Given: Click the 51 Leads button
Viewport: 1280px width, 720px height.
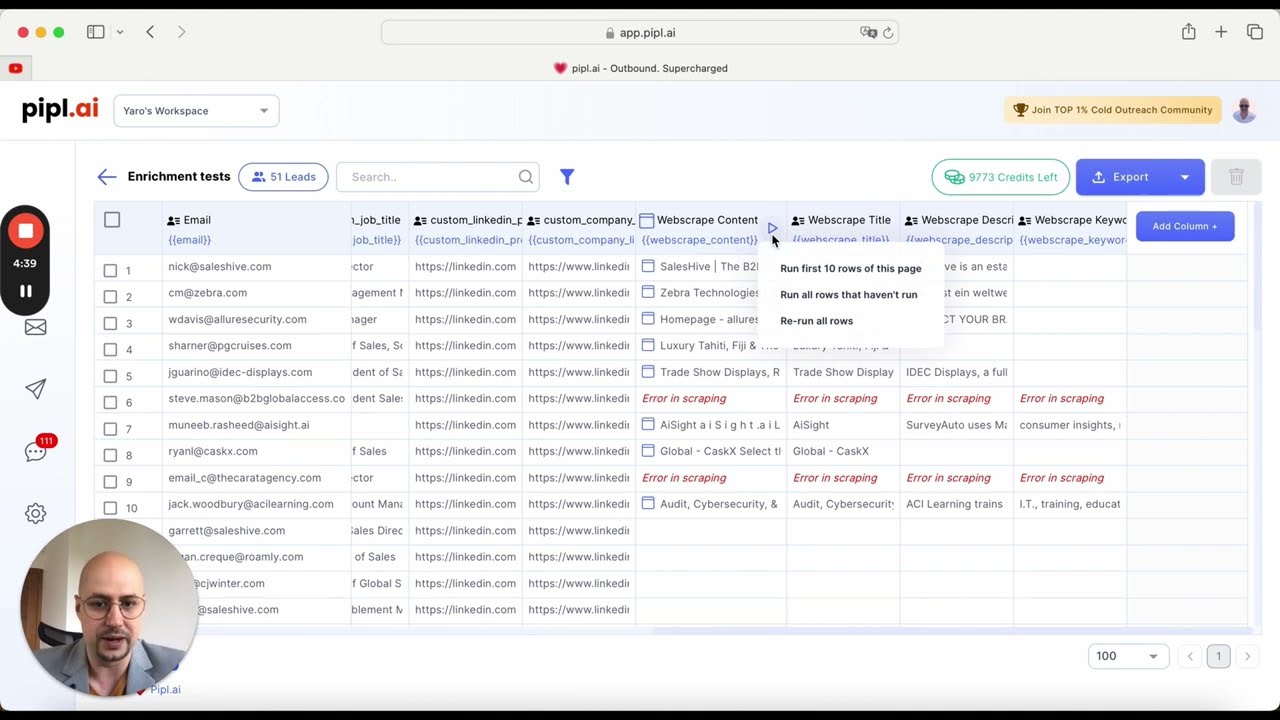Looking at the screenshot, I should point(283,177).
